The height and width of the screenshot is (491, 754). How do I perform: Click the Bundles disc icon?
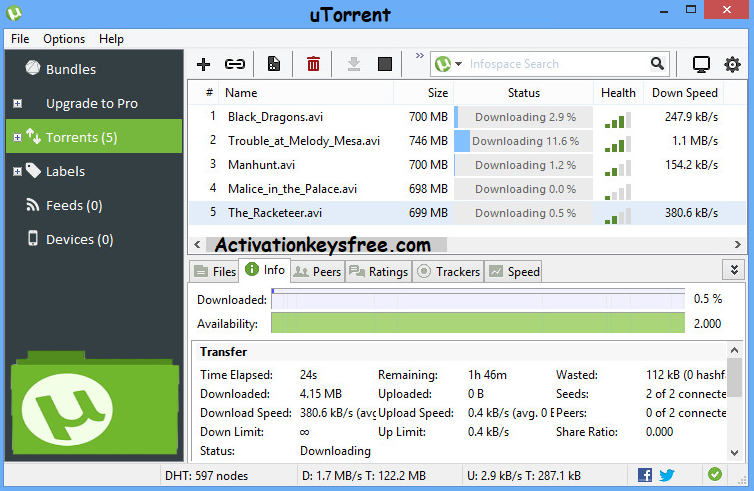pyautogui.click(x=33, y=68)
